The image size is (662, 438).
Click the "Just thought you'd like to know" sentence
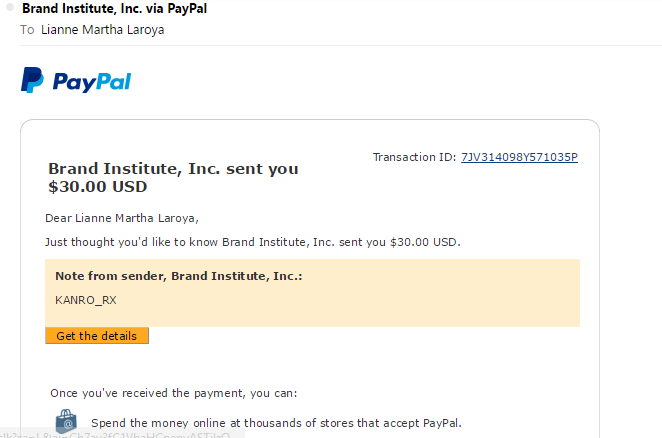pyautogui.click(x=253, y=242)
